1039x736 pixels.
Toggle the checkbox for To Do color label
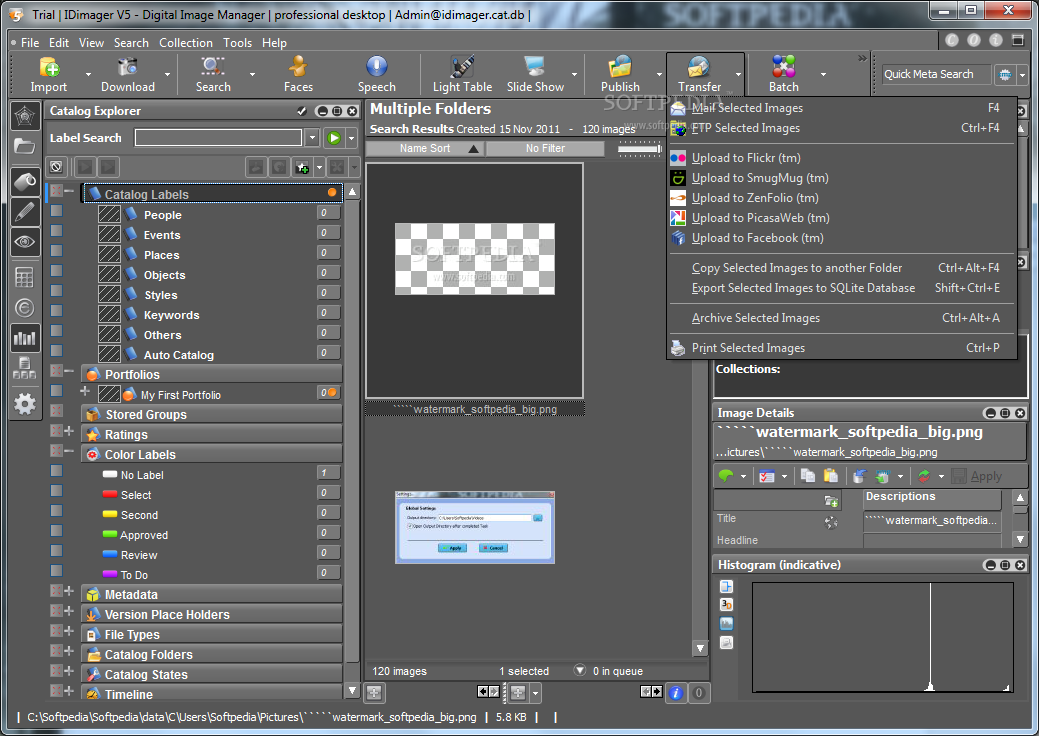[56, 570]
